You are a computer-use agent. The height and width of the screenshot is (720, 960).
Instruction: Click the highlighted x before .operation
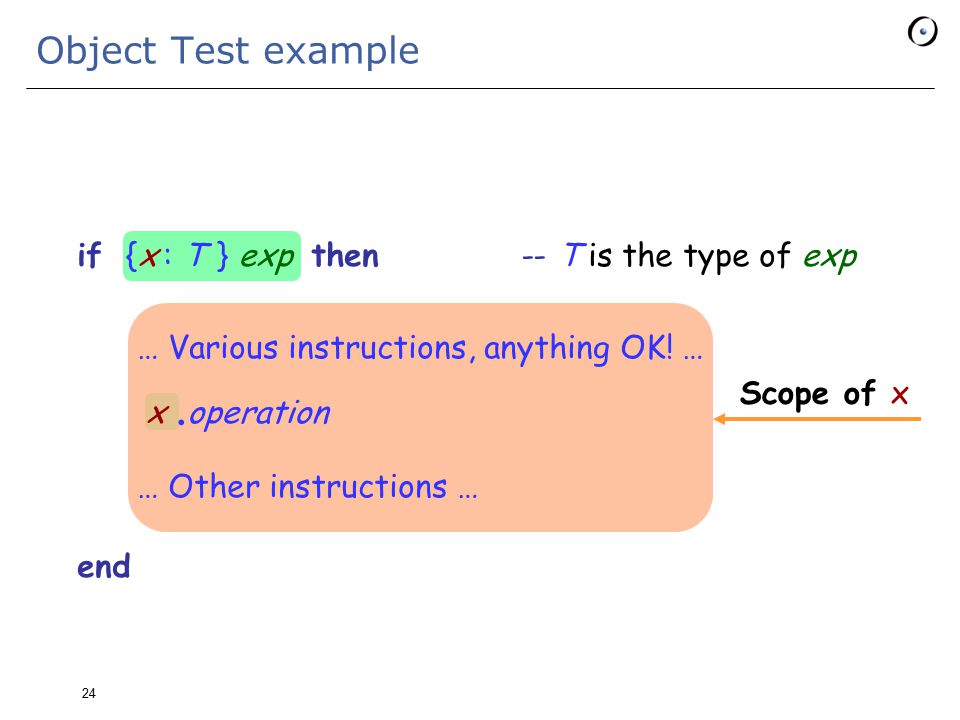pyautogui.click(x=162, y=411)
